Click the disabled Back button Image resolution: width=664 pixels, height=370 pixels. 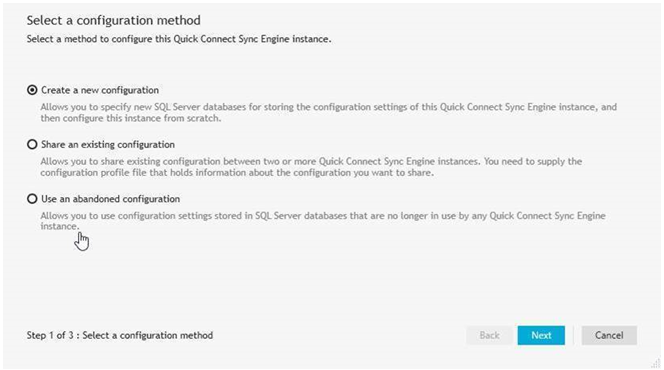pyautogui.click(x=489, y=335)
